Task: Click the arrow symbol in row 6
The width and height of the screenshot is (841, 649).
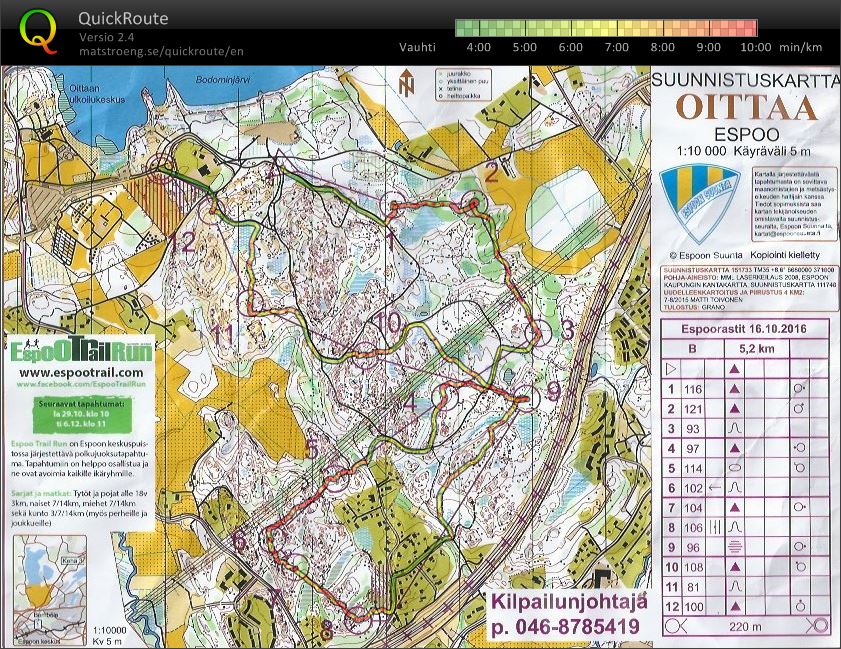Action: [x=715, y=488]
